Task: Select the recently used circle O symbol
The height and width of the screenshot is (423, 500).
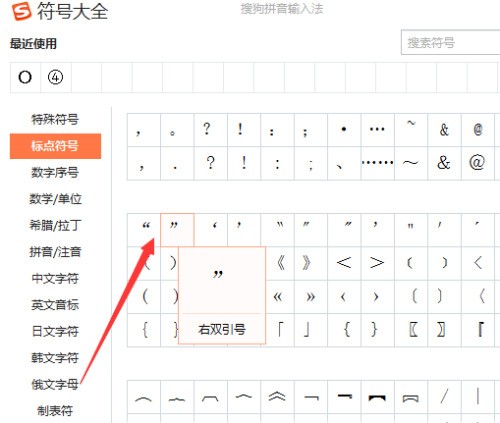Action: (x=25, y=77)
